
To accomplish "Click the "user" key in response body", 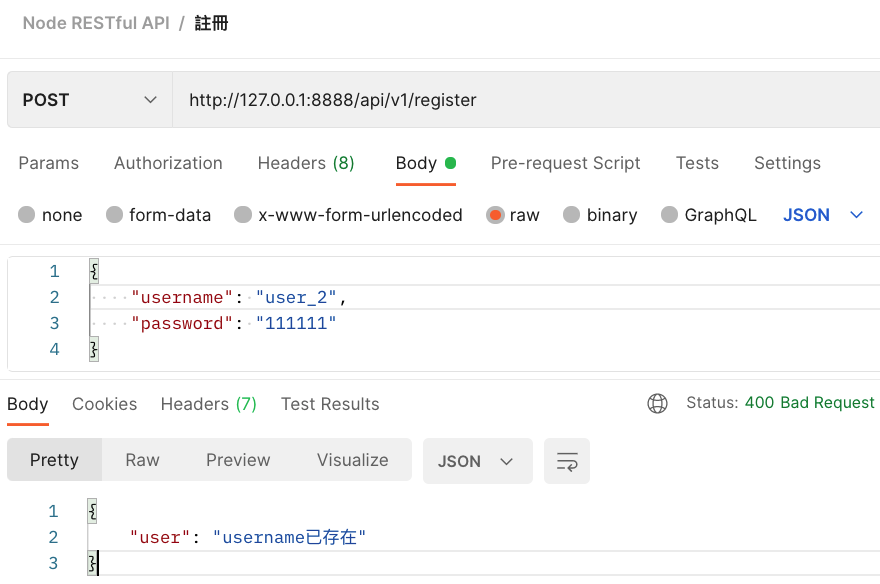I will tap(161, 537).
